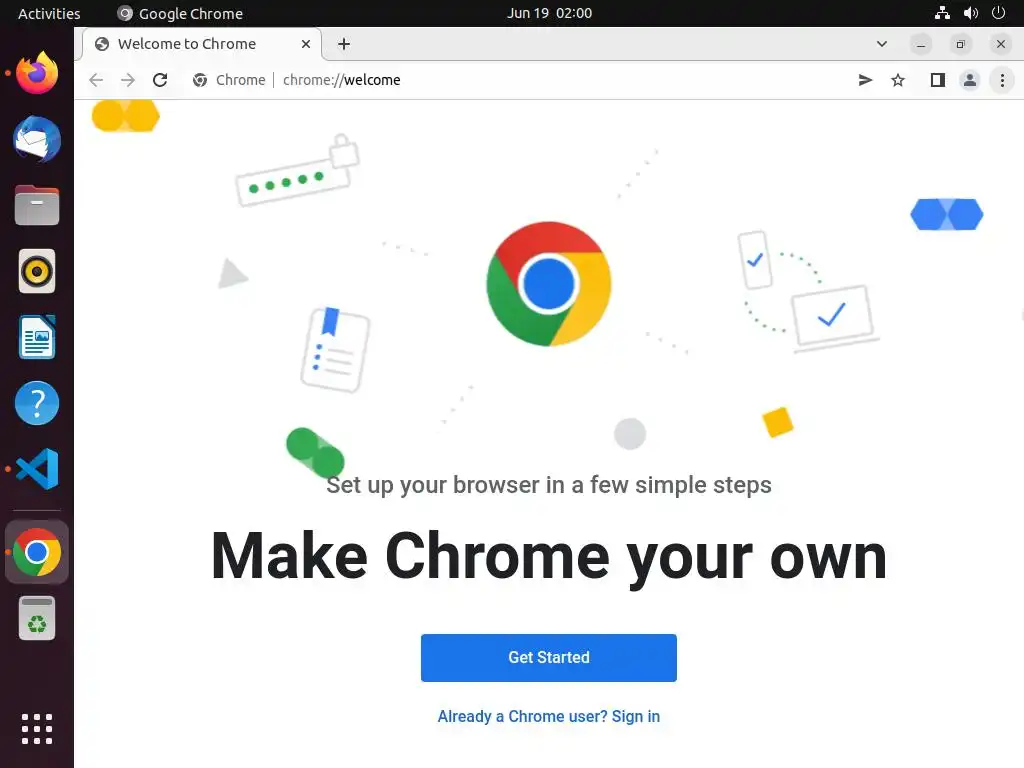The width and height of the screenshot is (1024, 768).
Task: Click the 'Set up your browser in a few simple steps' text
Action: click(x=549, y=485)
